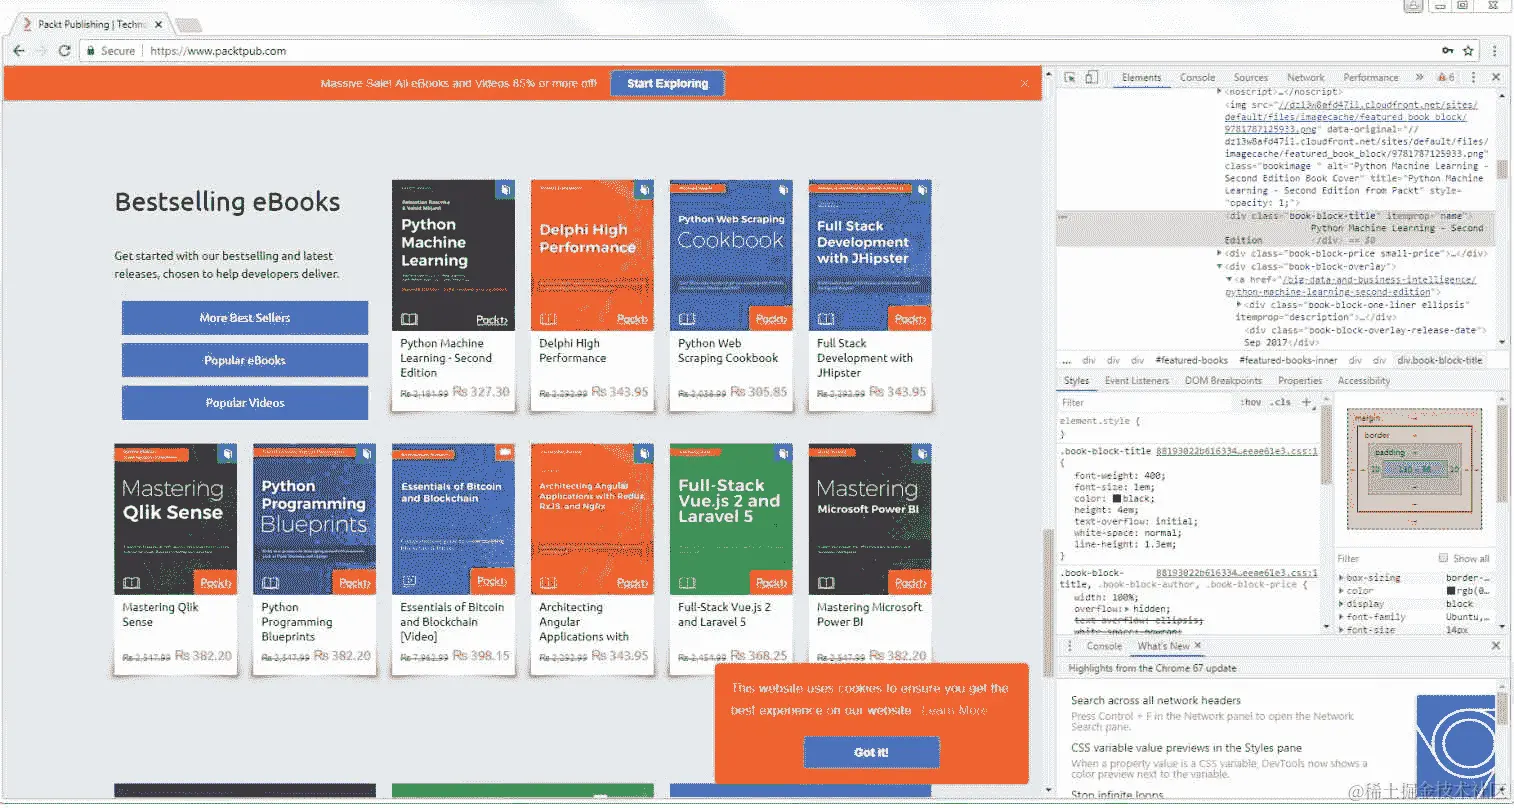Follow the Learn More link in cookie notice
This screenshot has width=1514, height=808.
tap(954, 711)
